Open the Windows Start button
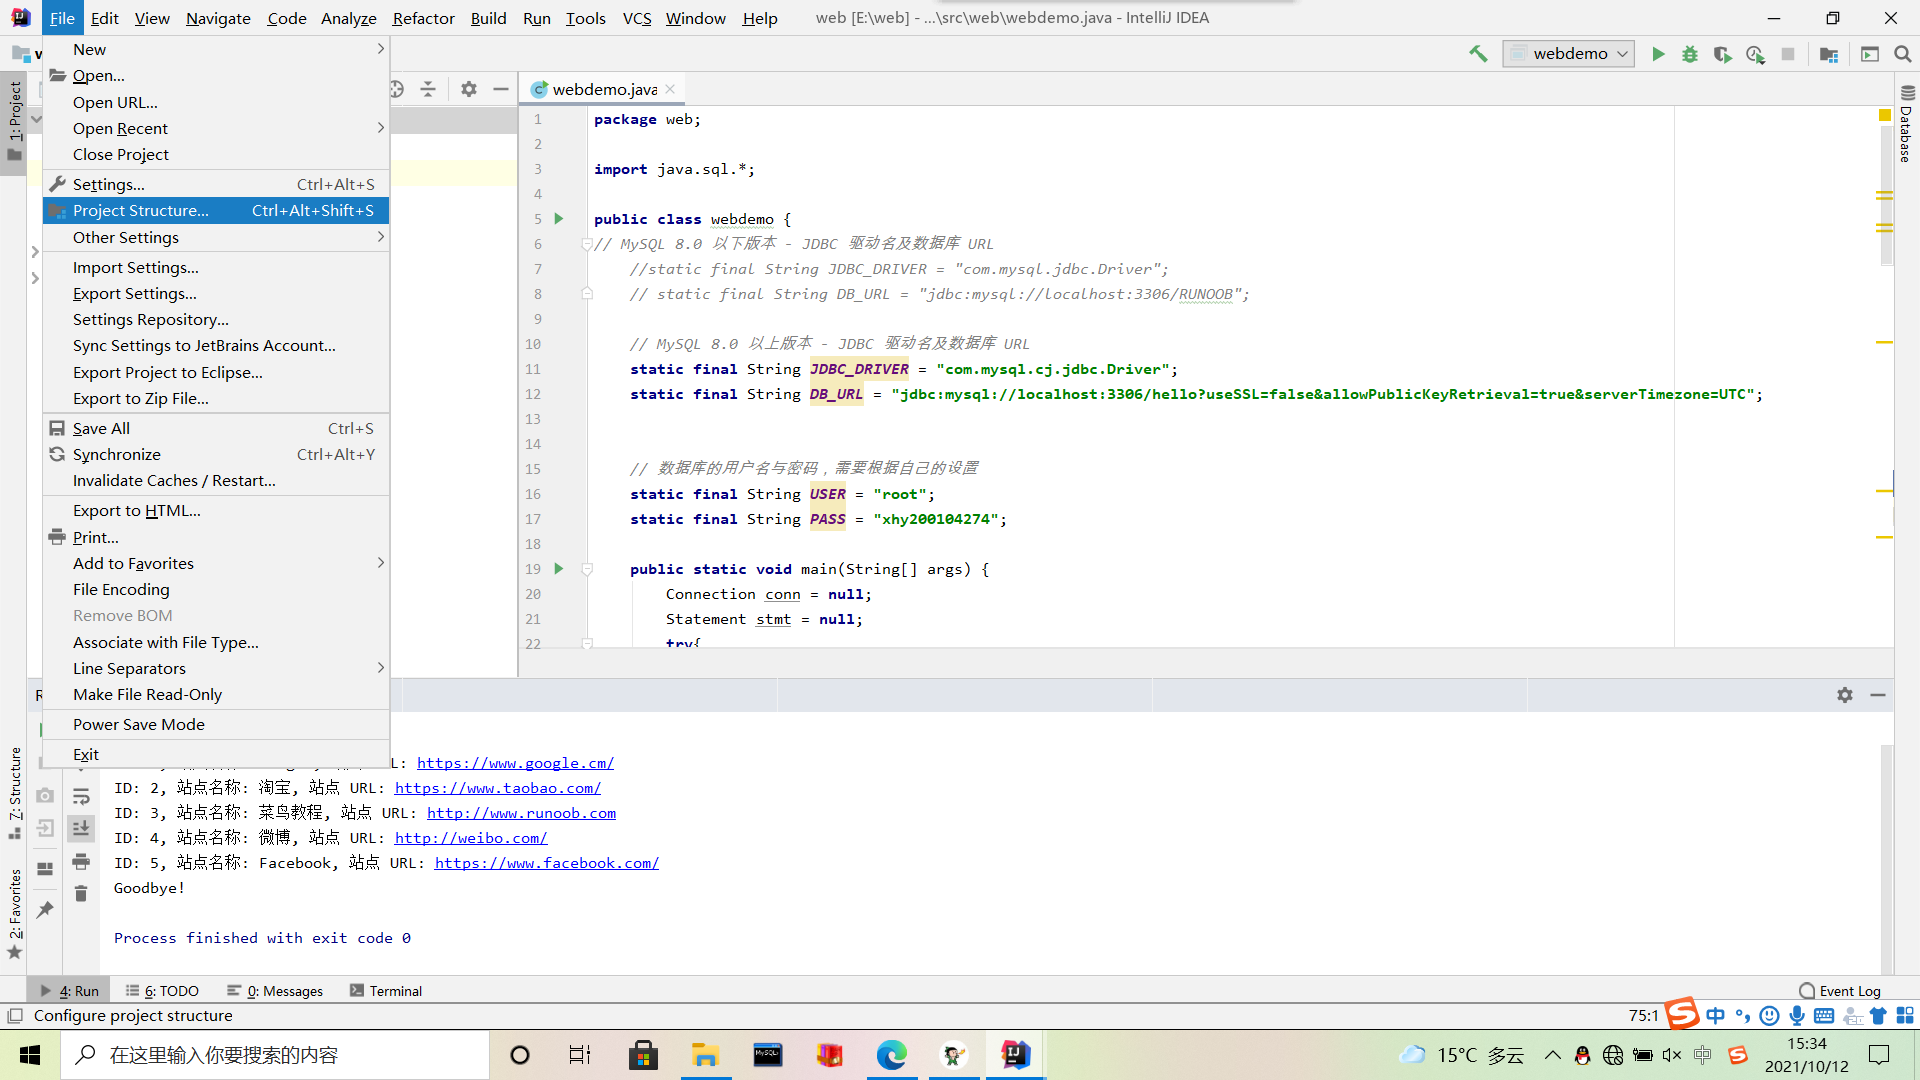 point(30,1055)
